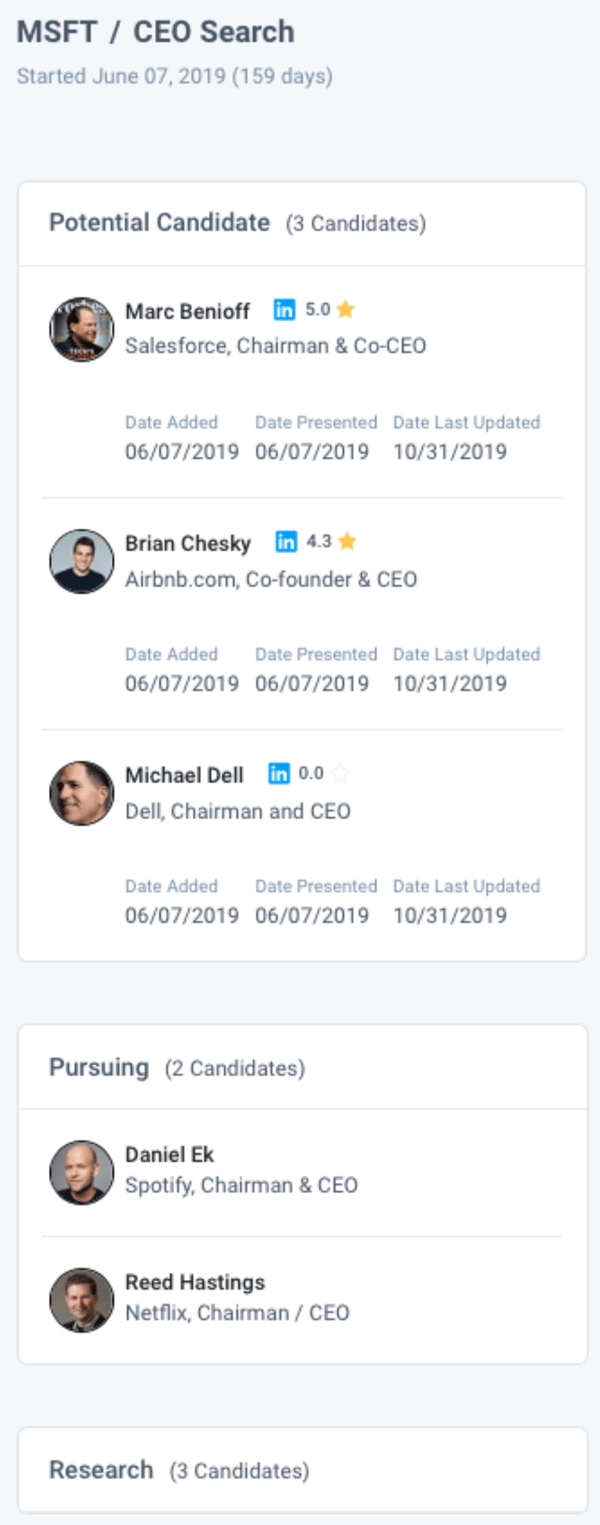Click Marc Benioff's profile photo
Viewport: 600px width, 1525px height.
click(81, 328)
